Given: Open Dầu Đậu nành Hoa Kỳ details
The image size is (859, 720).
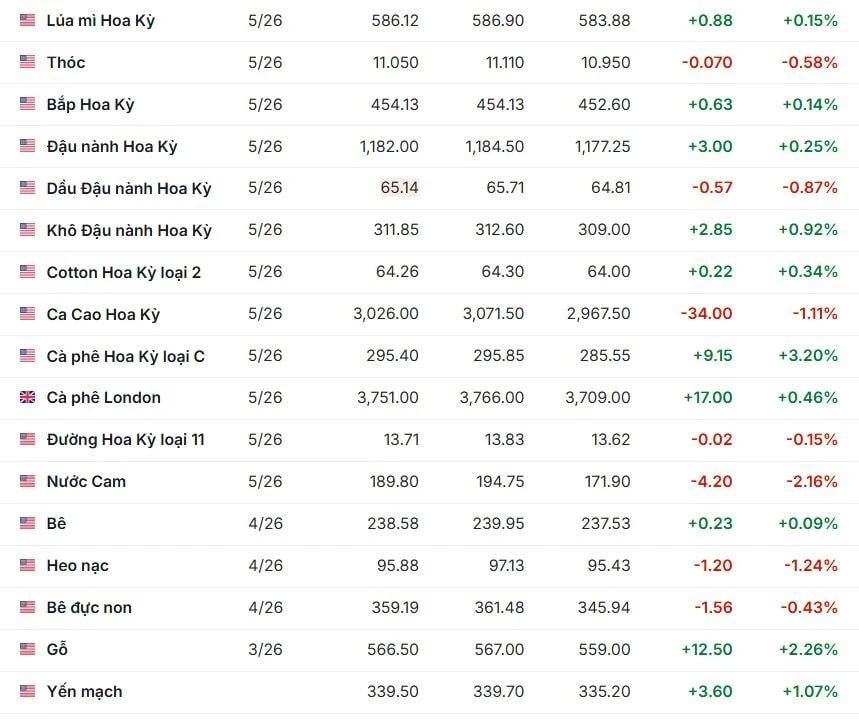Looking at the screenshot, I should pyautogui.click(x=129, y=188).
